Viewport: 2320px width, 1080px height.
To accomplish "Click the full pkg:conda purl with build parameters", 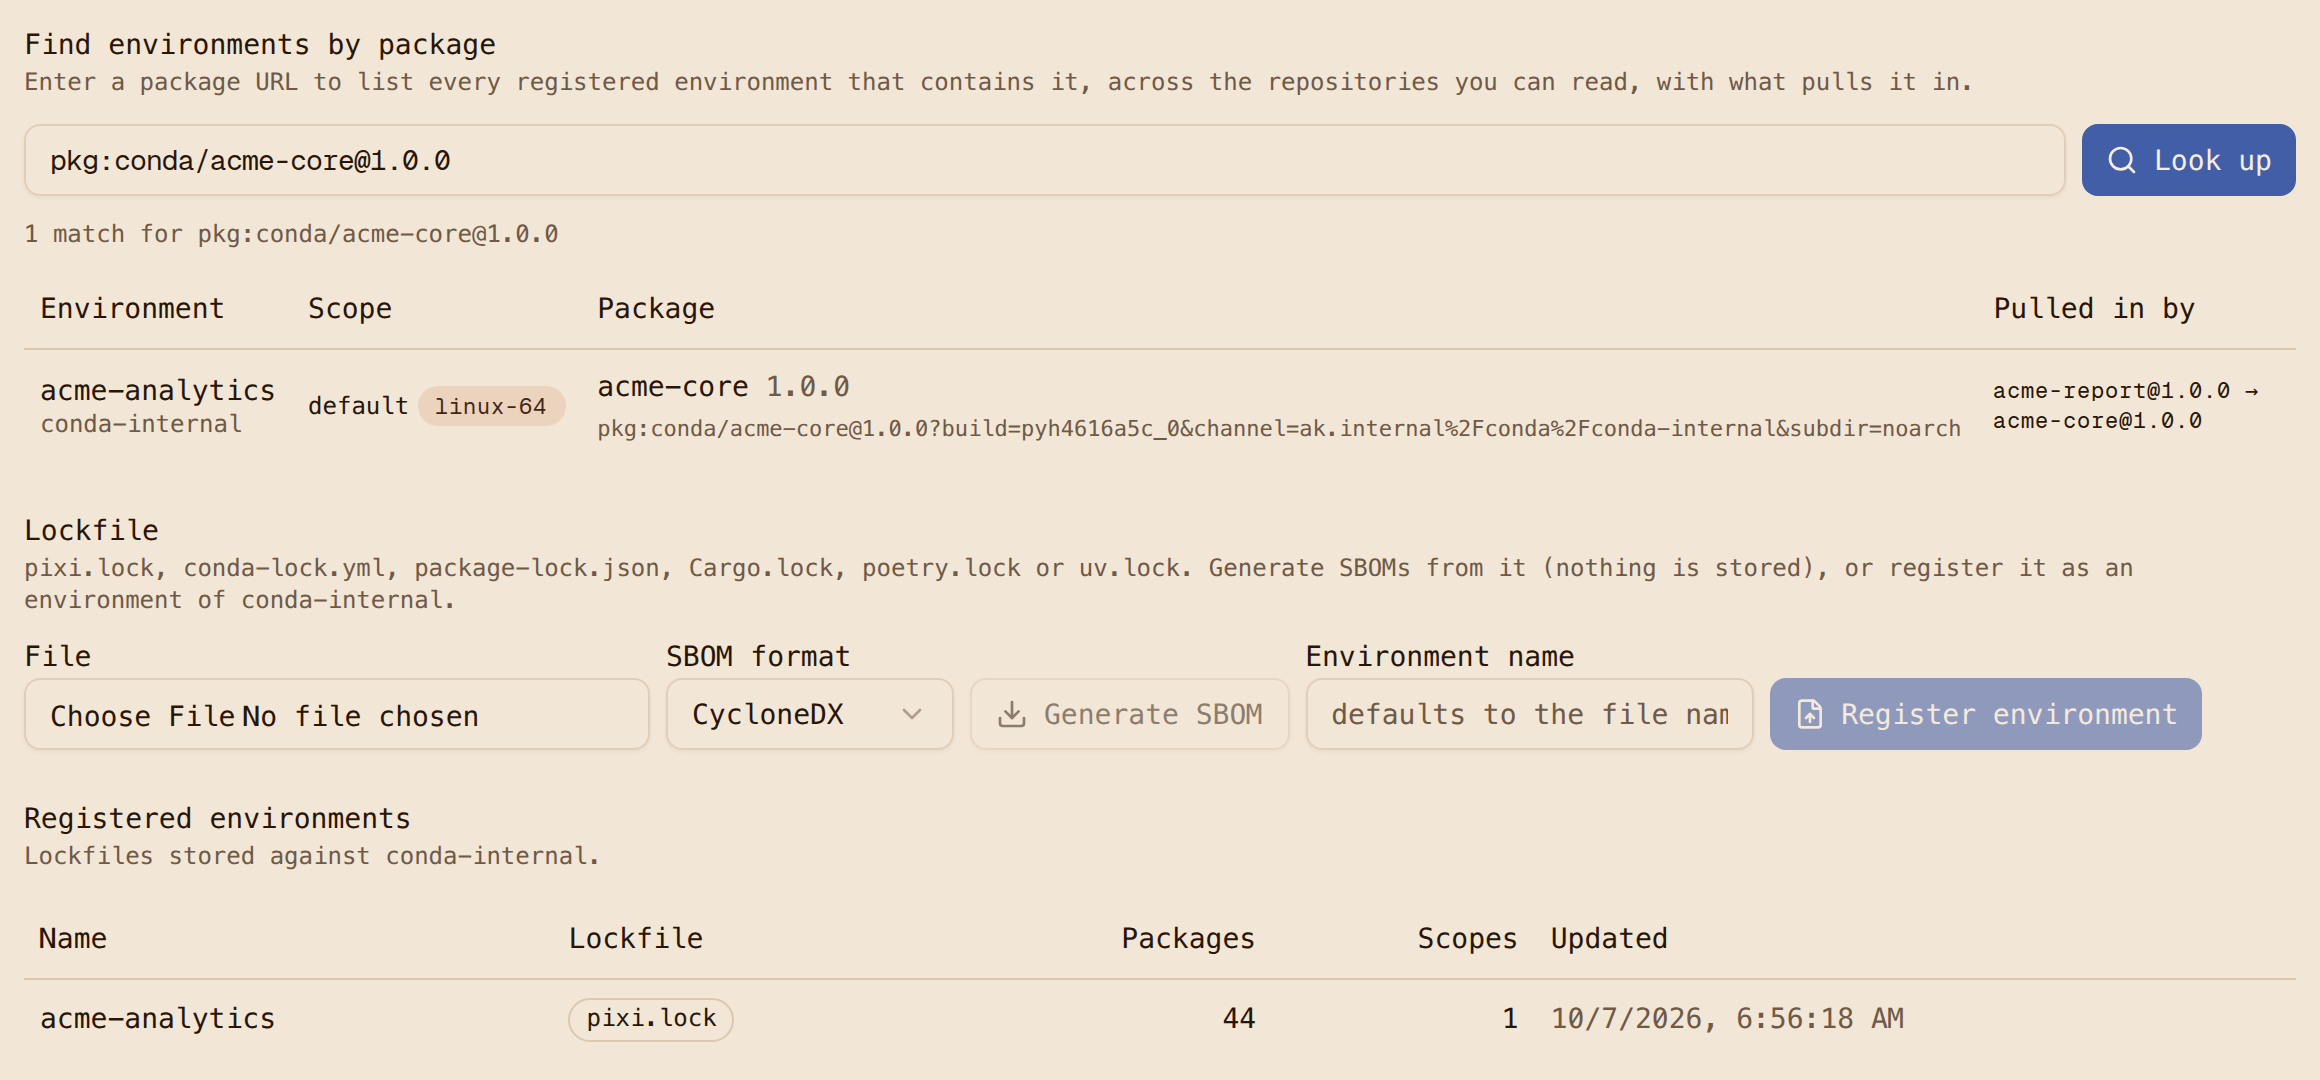I will click(1278, 428).
